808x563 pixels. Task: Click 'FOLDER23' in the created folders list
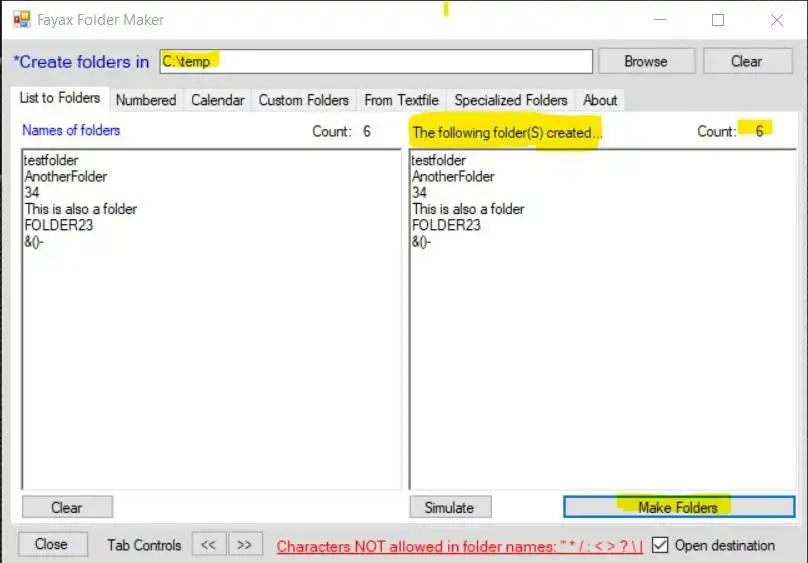click(446, 225)
